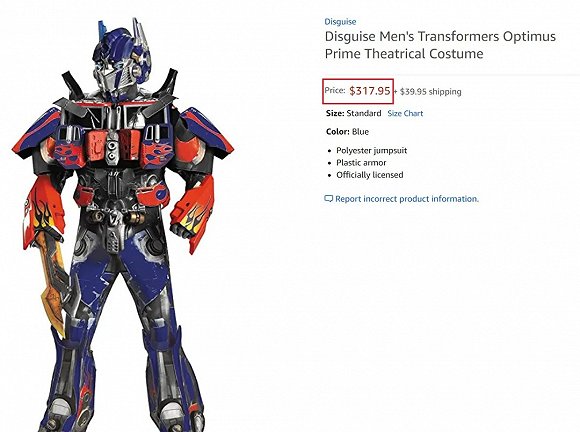
Task: Click the Officially licensed bullet point
Action: coord(370,175)
